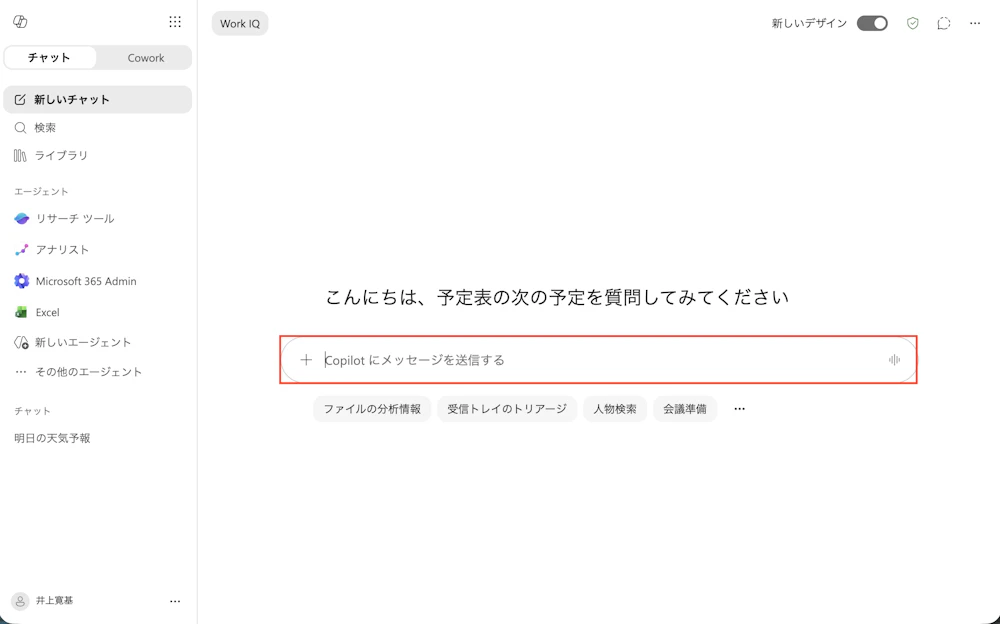Select the 人物検索 suggestion
Image resolution: width=1000 pixels, height=624 pixels.
pyautogui.click(x=615, y=409)
